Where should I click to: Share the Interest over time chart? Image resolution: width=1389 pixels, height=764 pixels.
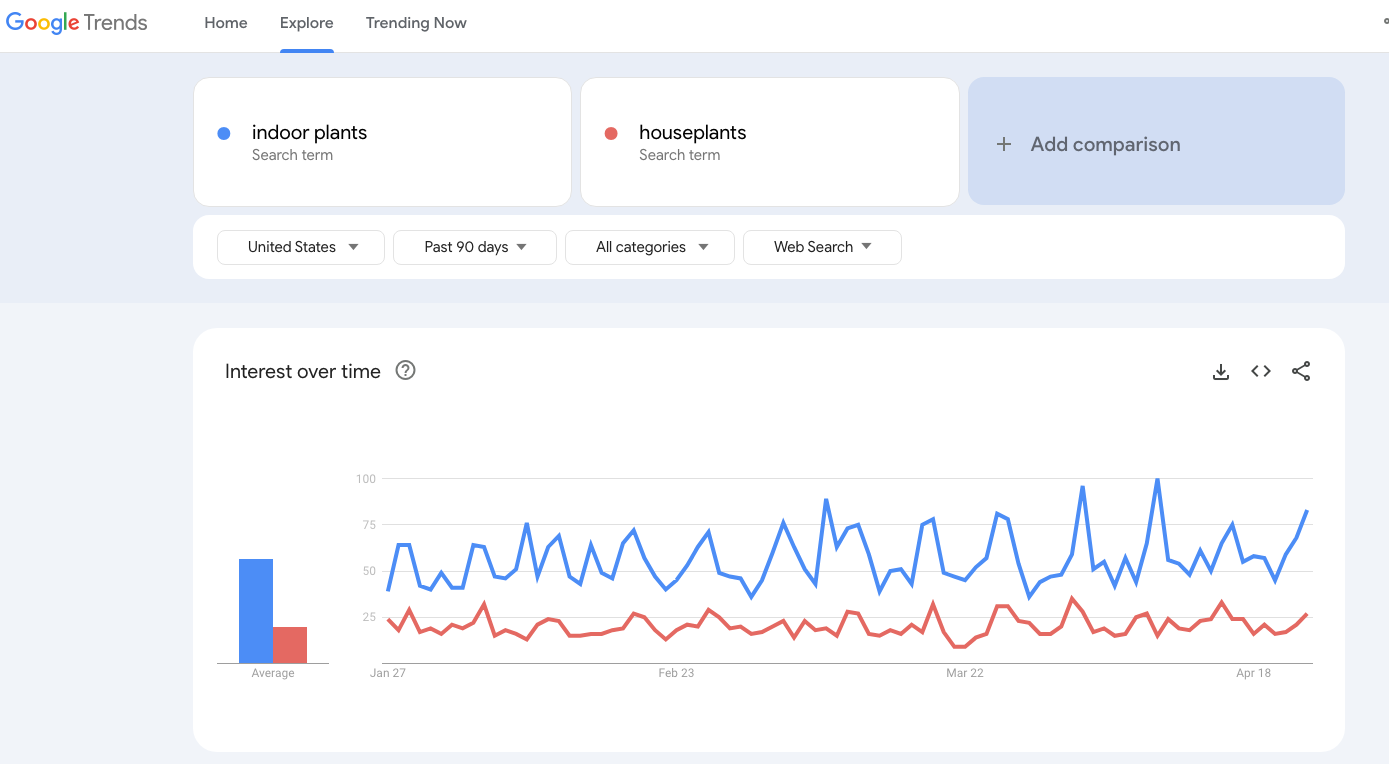point(1301,372)
